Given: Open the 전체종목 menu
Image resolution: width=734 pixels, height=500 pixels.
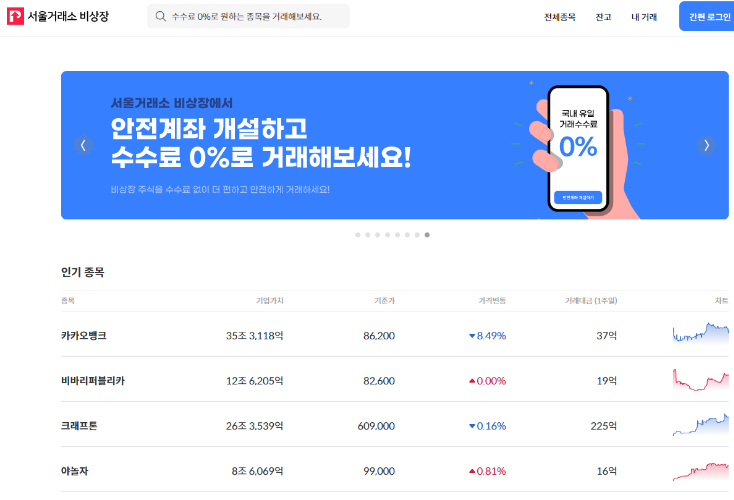Looking at the screenshot, I should (x=559, y=17).
